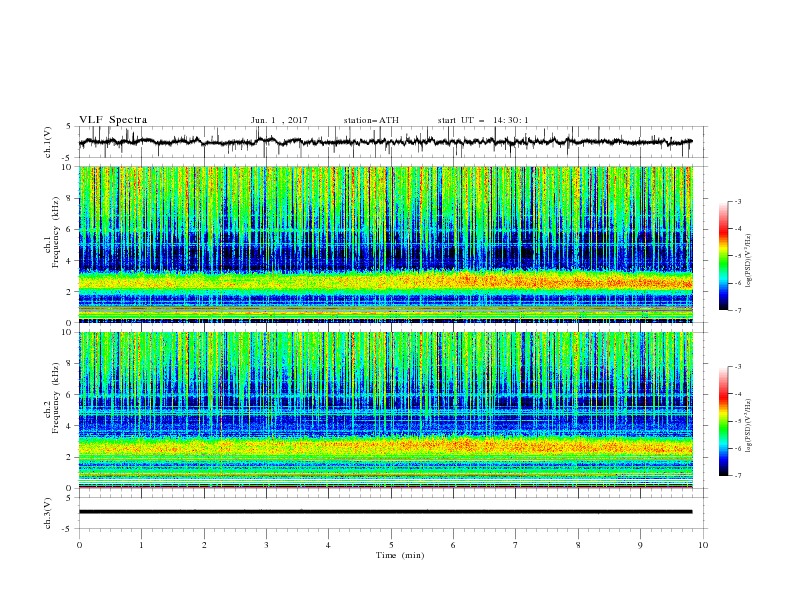Click the "ch.3(V)" axis label
Viewport: 792px width, 612px height.
[x=48, y=513]
